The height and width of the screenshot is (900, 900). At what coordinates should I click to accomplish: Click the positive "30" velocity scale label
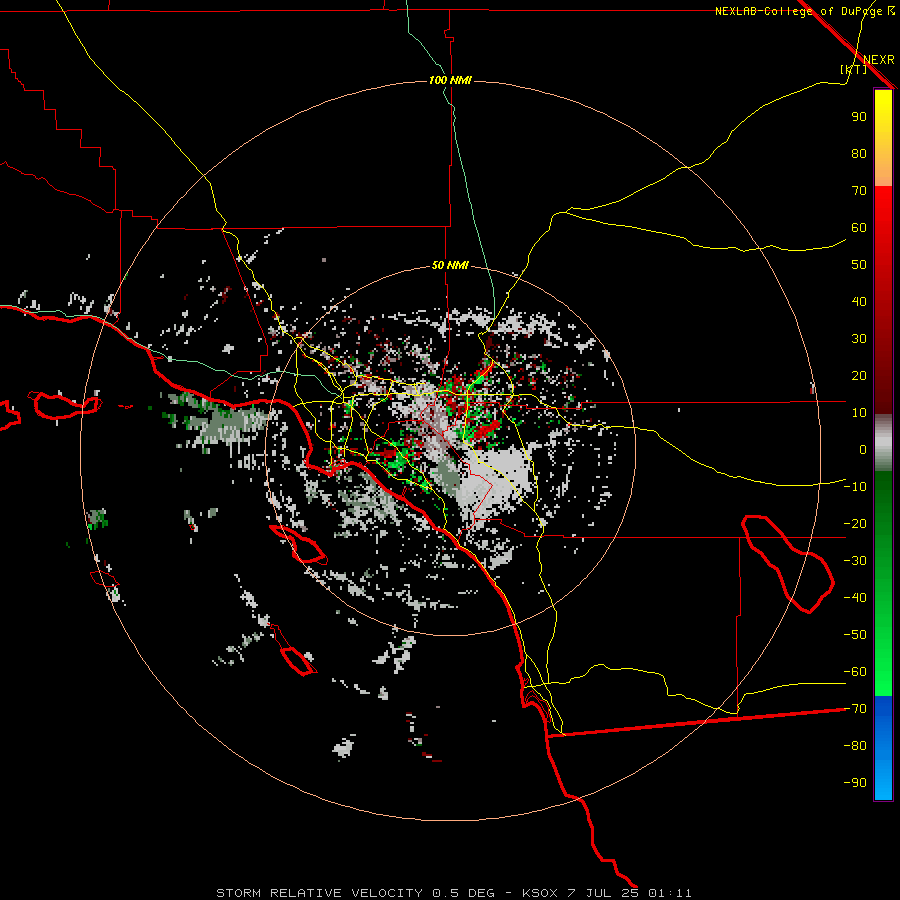[859, 338]
